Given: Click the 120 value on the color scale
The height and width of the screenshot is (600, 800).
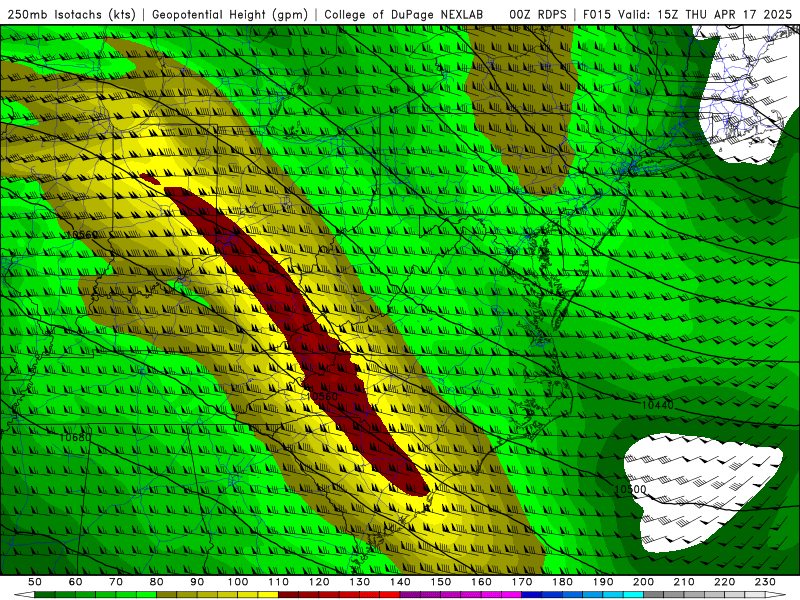Looking at the screenshot, I should [319, 582].
